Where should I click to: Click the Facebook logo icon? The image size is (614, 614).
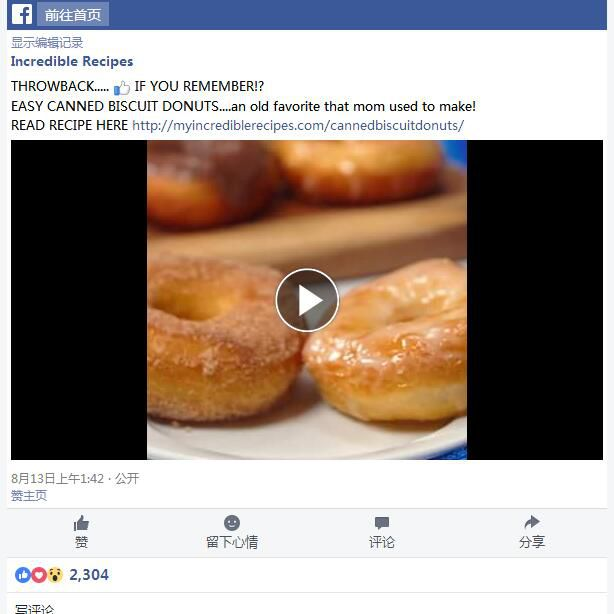[x=22, y=14]
